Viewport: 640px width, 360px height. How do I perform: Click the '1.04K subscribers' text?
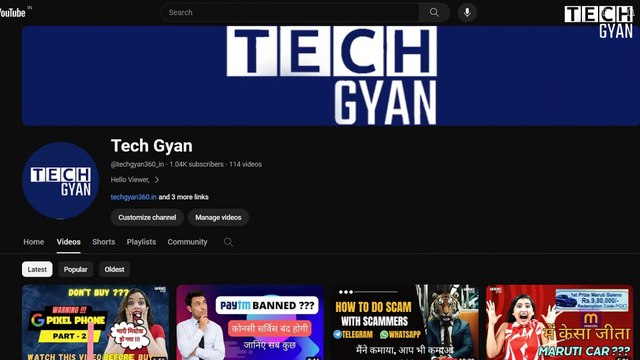point(196,164)
